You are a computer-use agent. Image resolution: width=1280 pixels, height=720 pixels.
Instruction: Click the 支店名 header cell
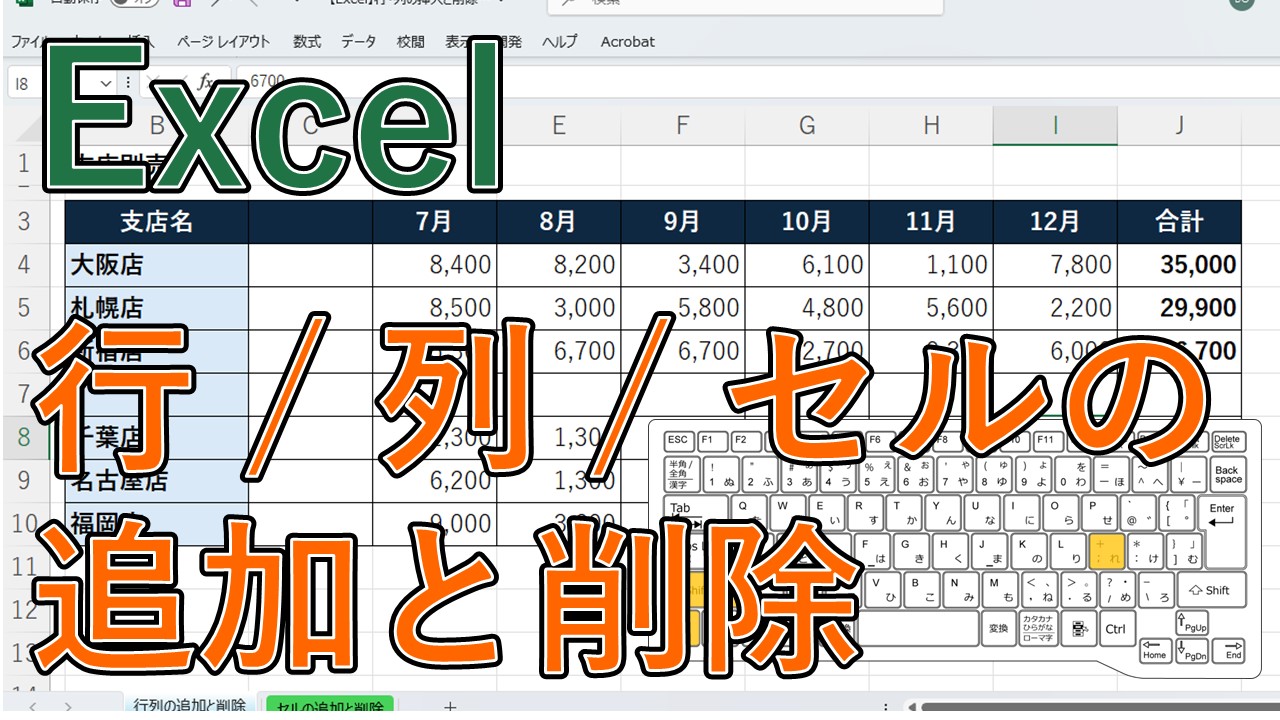[x=156, y=221]
